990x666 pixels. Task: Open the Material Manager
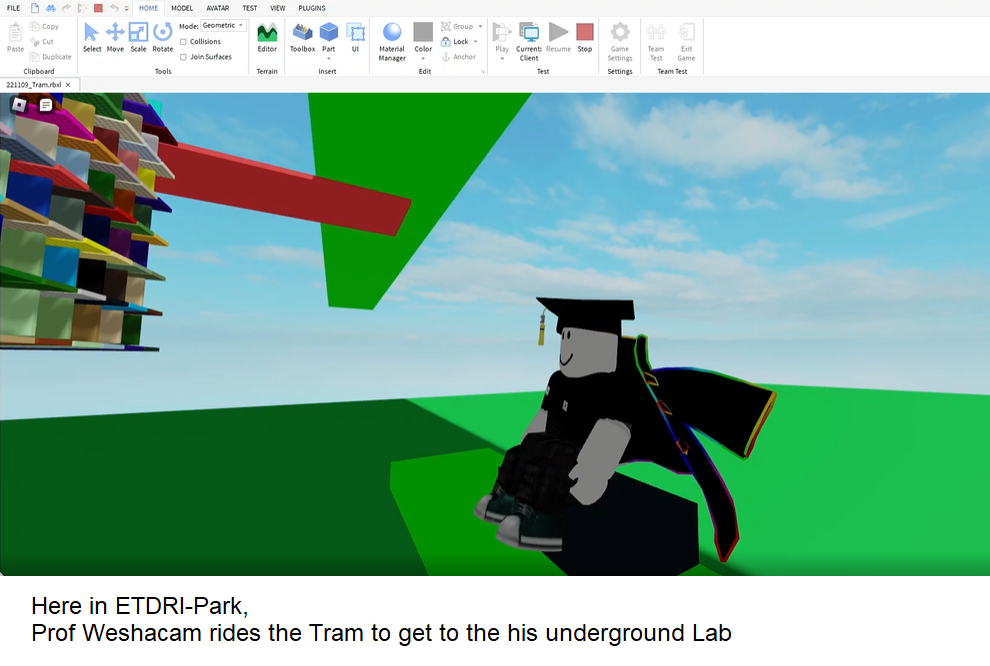coord(392,38)
